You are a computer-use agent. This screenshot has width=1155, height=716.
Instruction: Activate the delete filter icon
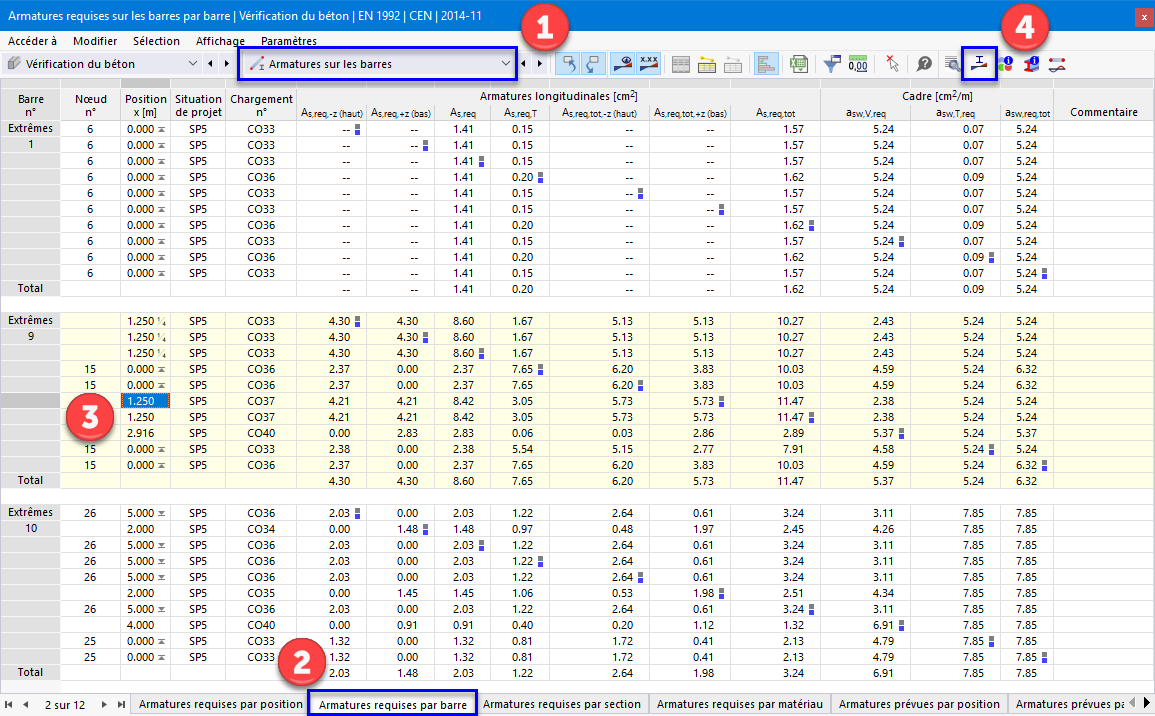coord(893,63)
